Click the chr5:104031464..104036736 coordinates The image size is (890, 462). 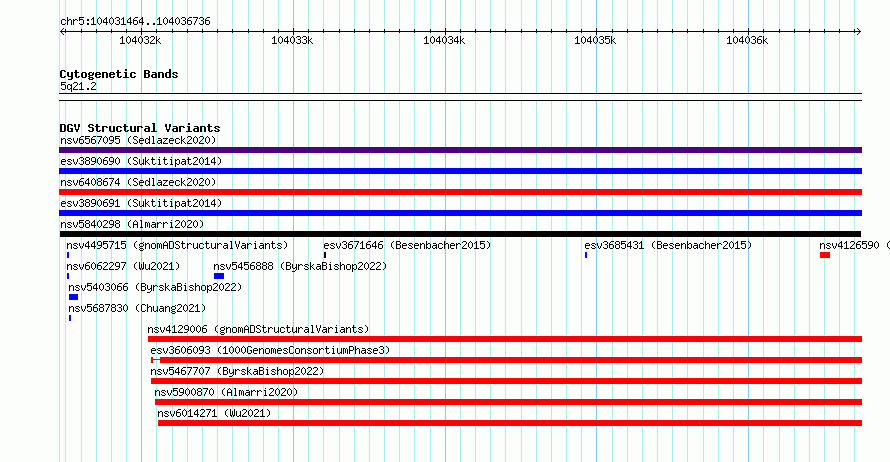coord(135,22)
